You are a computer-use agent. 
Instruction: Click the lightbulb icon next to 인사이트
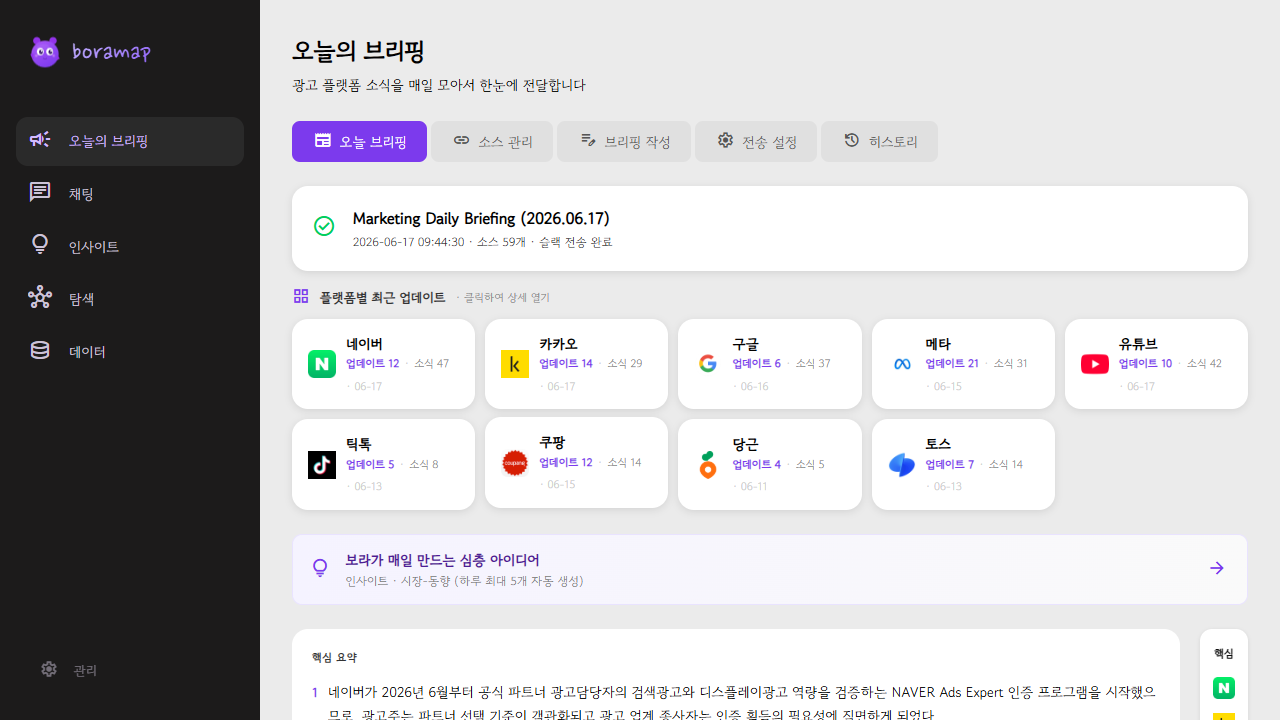40,245
